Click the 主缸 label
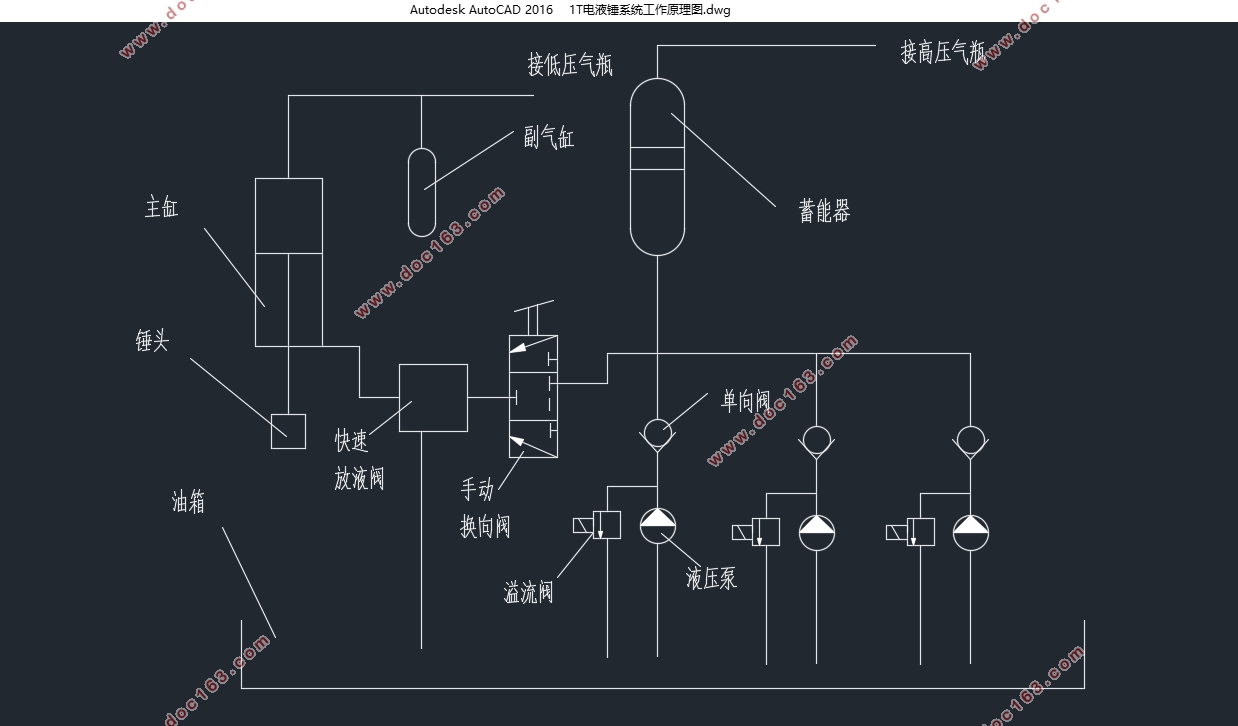Screen dimensions: 1238x726 point(162,207)
